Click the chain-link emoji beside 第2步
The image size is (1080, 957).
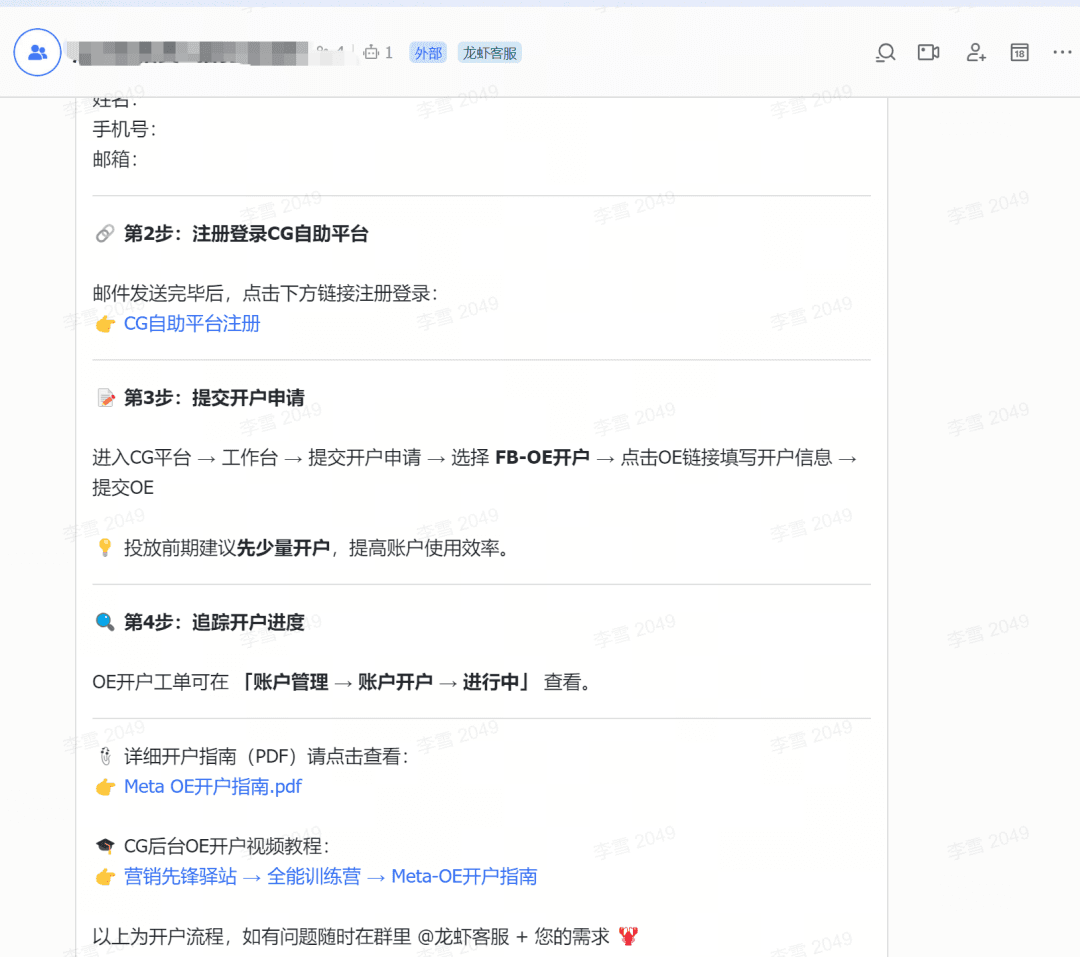pyautogui.click(x=105, y=234)
